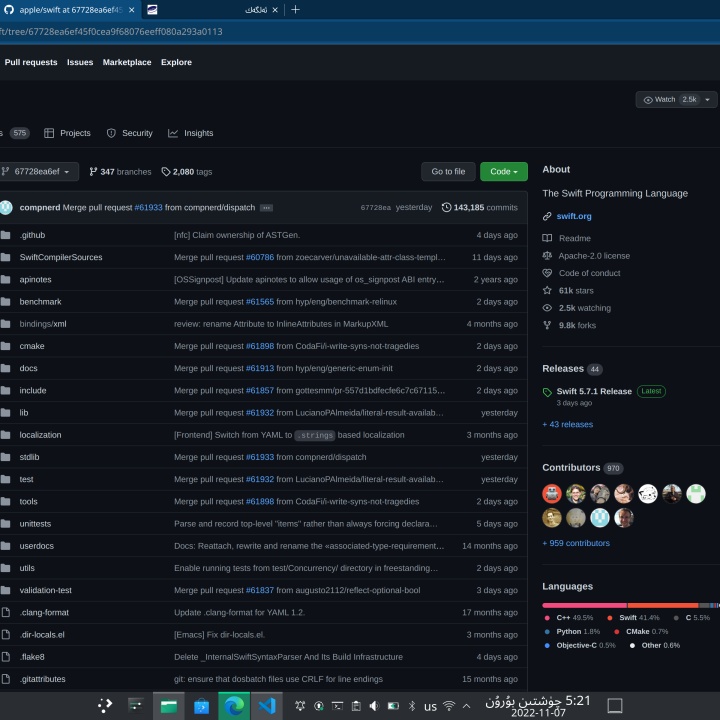Click the Go to file button
Screen dimensions: 720x720
448,171
